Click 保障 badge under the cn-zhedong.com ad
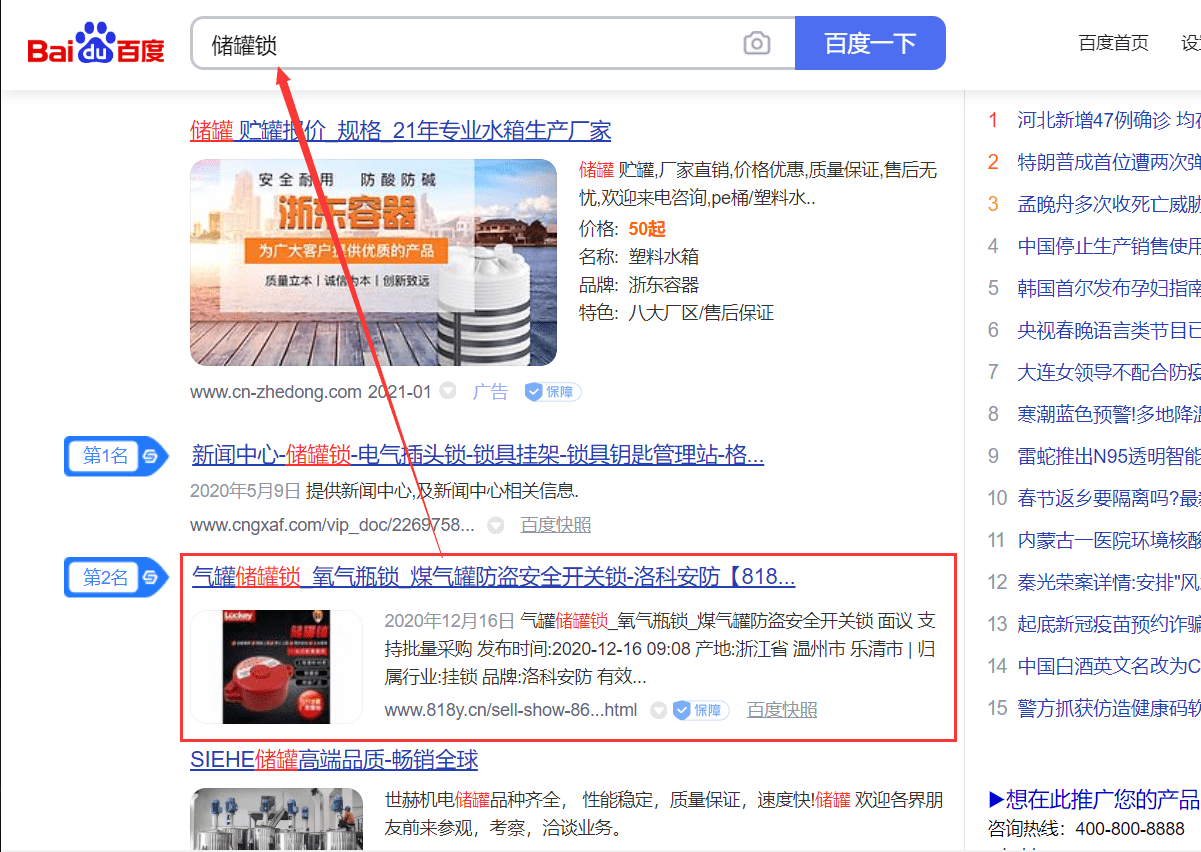 (x=553, y=392)
